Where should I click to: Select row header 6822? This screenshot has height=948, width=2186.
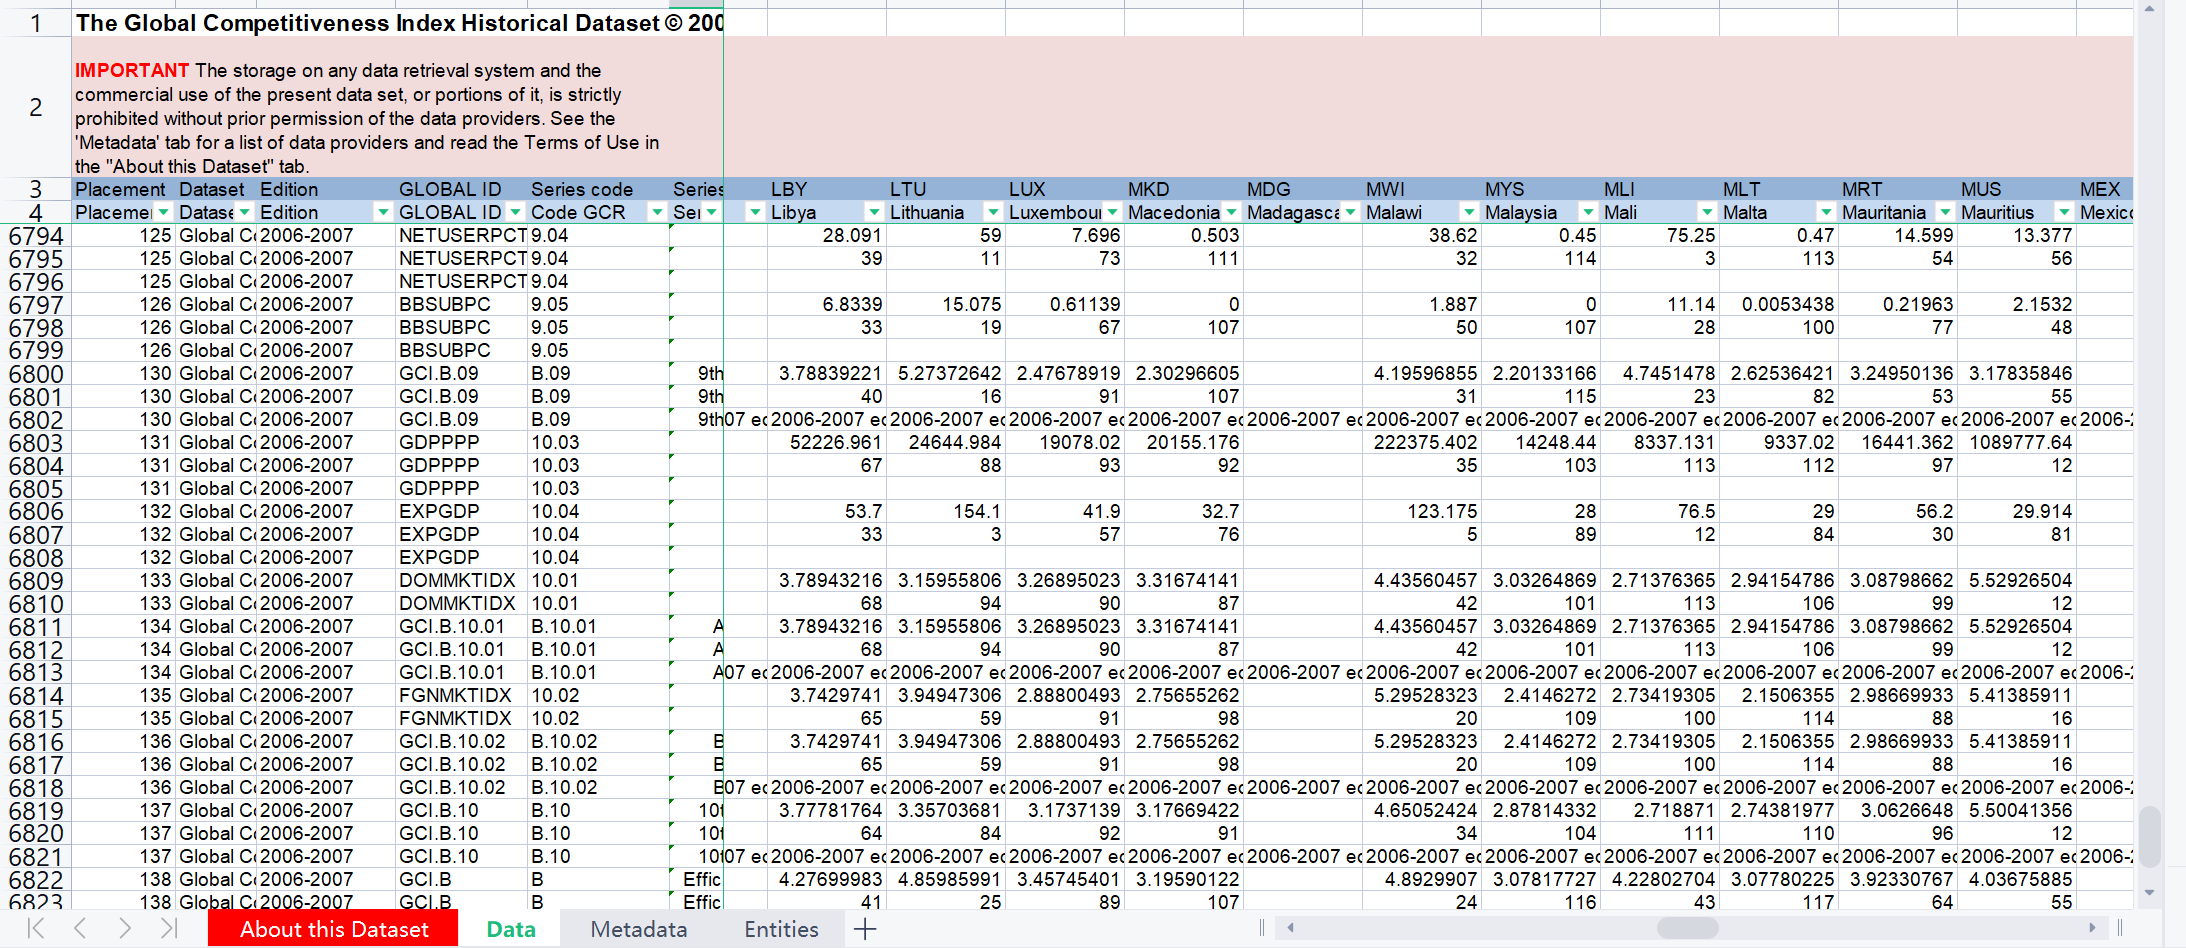tap(36, 880)
